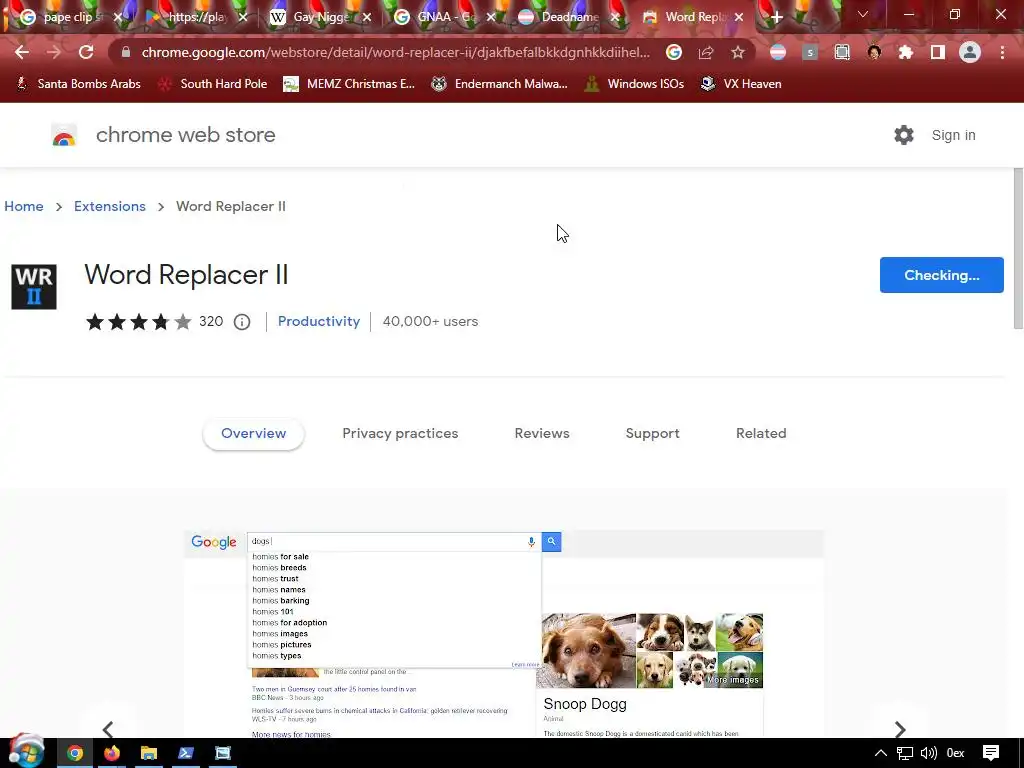Image resolution: width=1024 pixels, height=768 pixels.
Task: Show hidden system tray icons
Action: 880,754
